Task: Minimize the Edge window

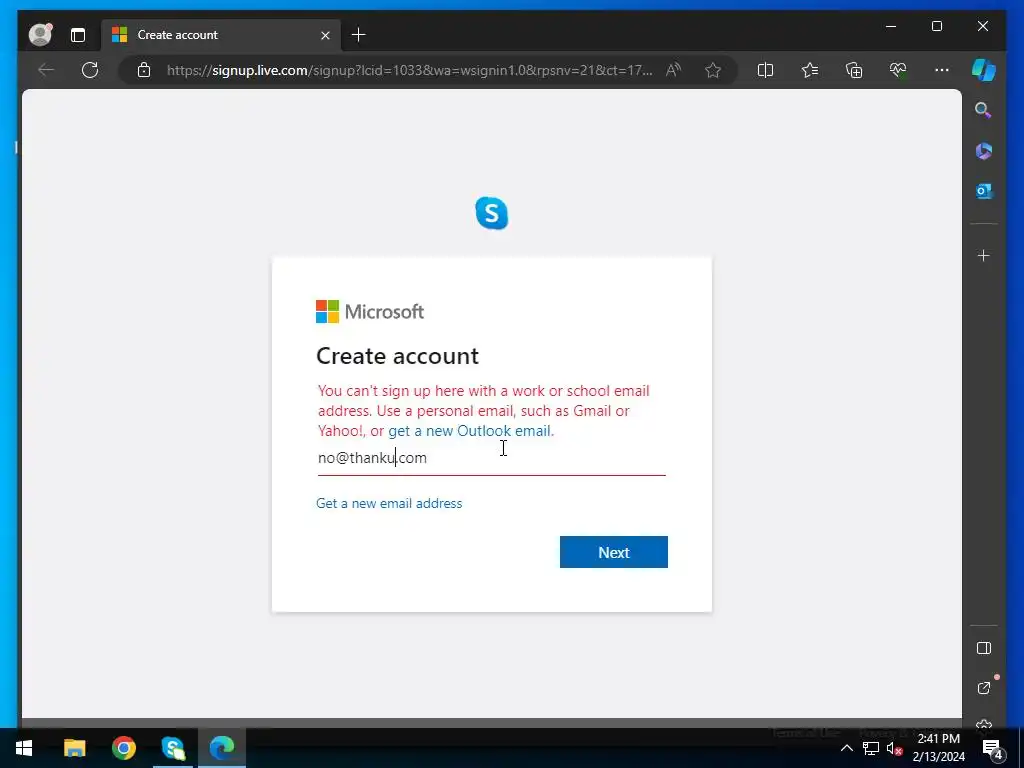Action: pyautogui.click(x=891, y=26)
